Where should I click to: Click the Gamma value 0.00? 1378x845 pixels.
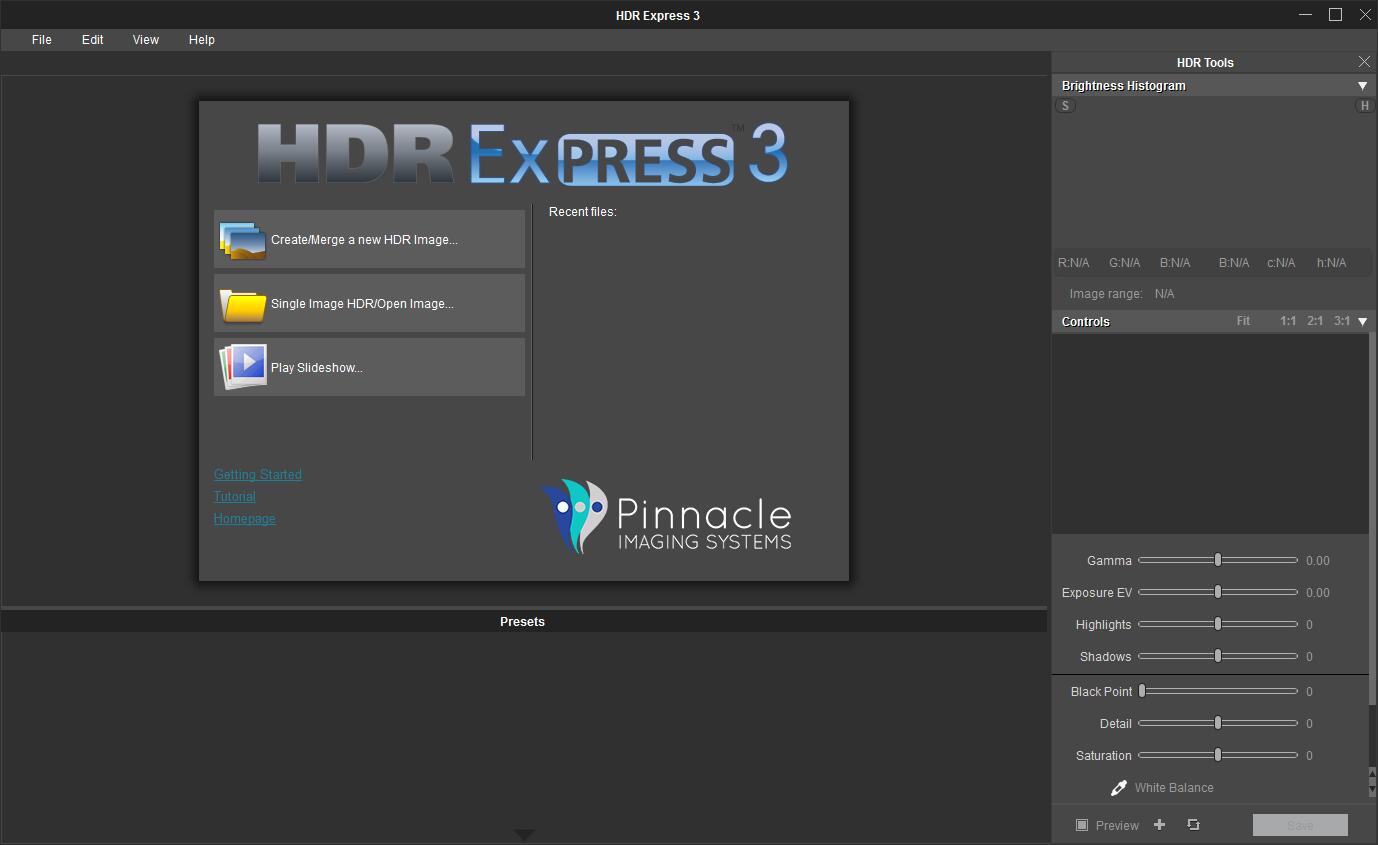click(x=1318, y=561)
